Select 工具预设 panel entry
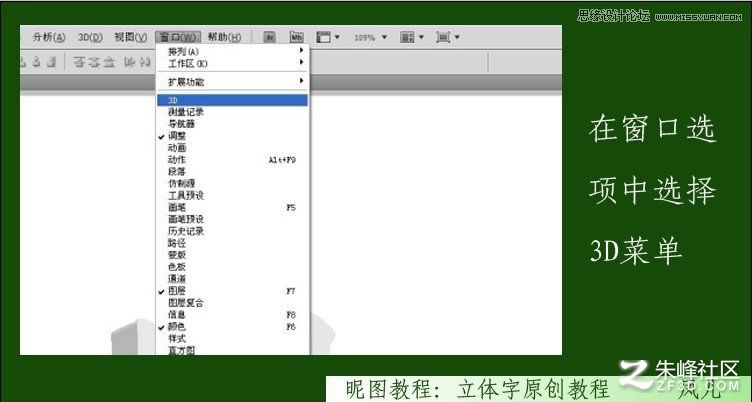 coord(233,196)
